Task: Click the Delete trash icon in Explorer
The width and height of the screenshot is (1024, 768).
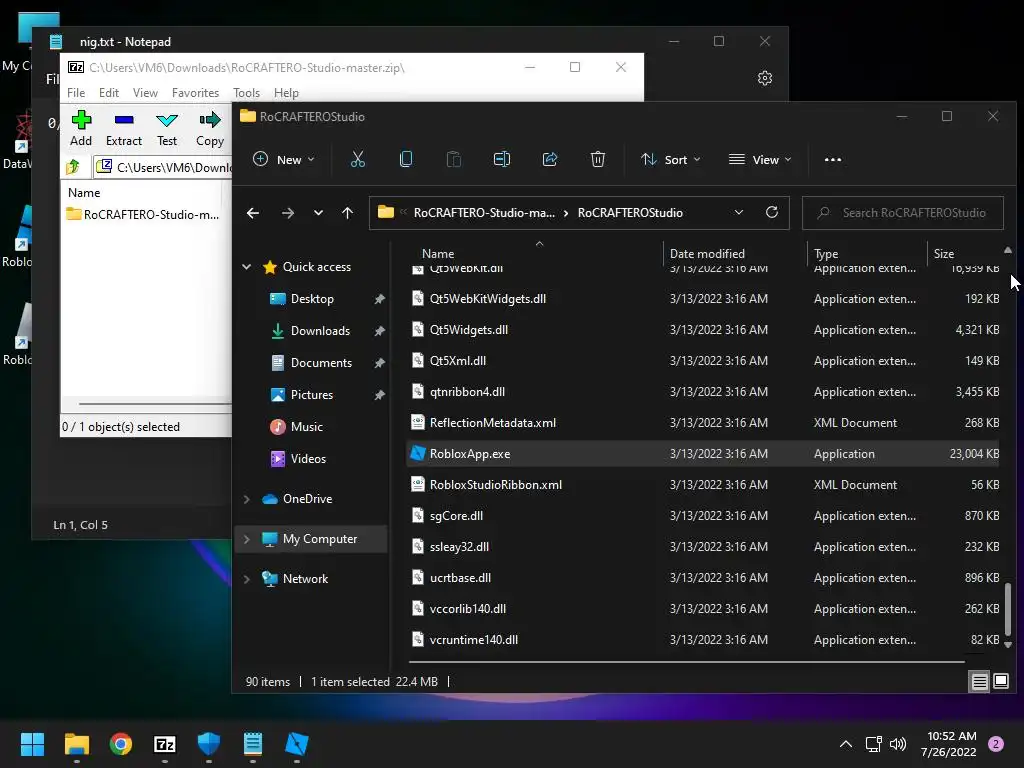Action: tap(598, 159)
